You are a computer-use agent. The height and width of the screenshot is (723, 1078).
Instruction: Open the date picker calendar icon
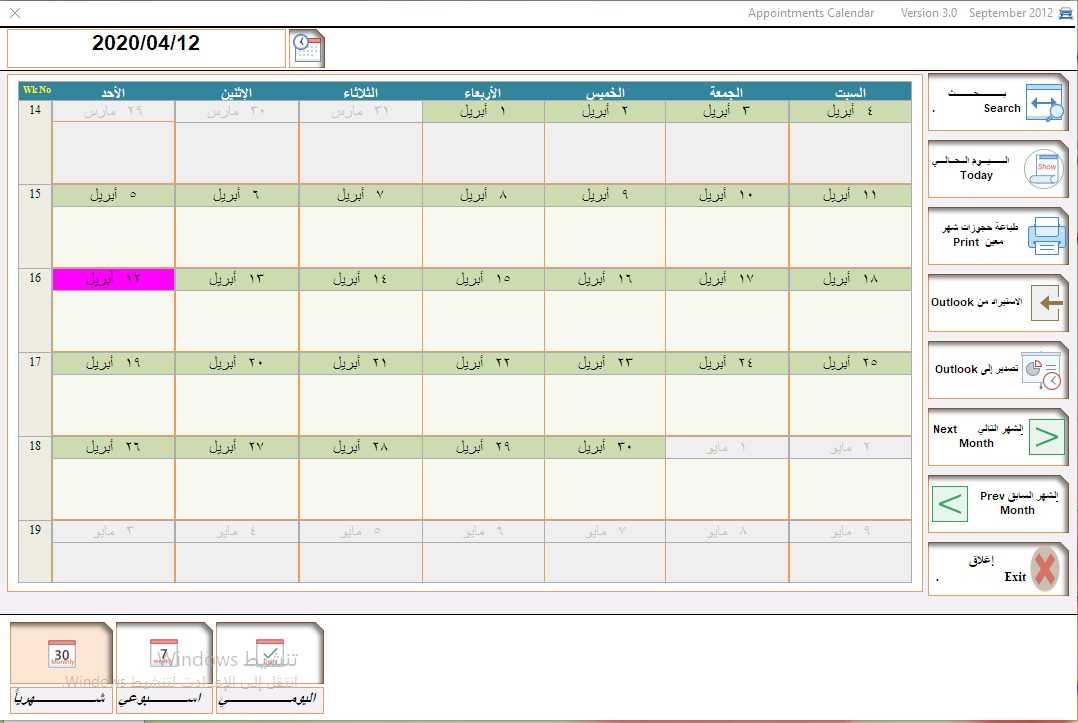coord(307,49)
